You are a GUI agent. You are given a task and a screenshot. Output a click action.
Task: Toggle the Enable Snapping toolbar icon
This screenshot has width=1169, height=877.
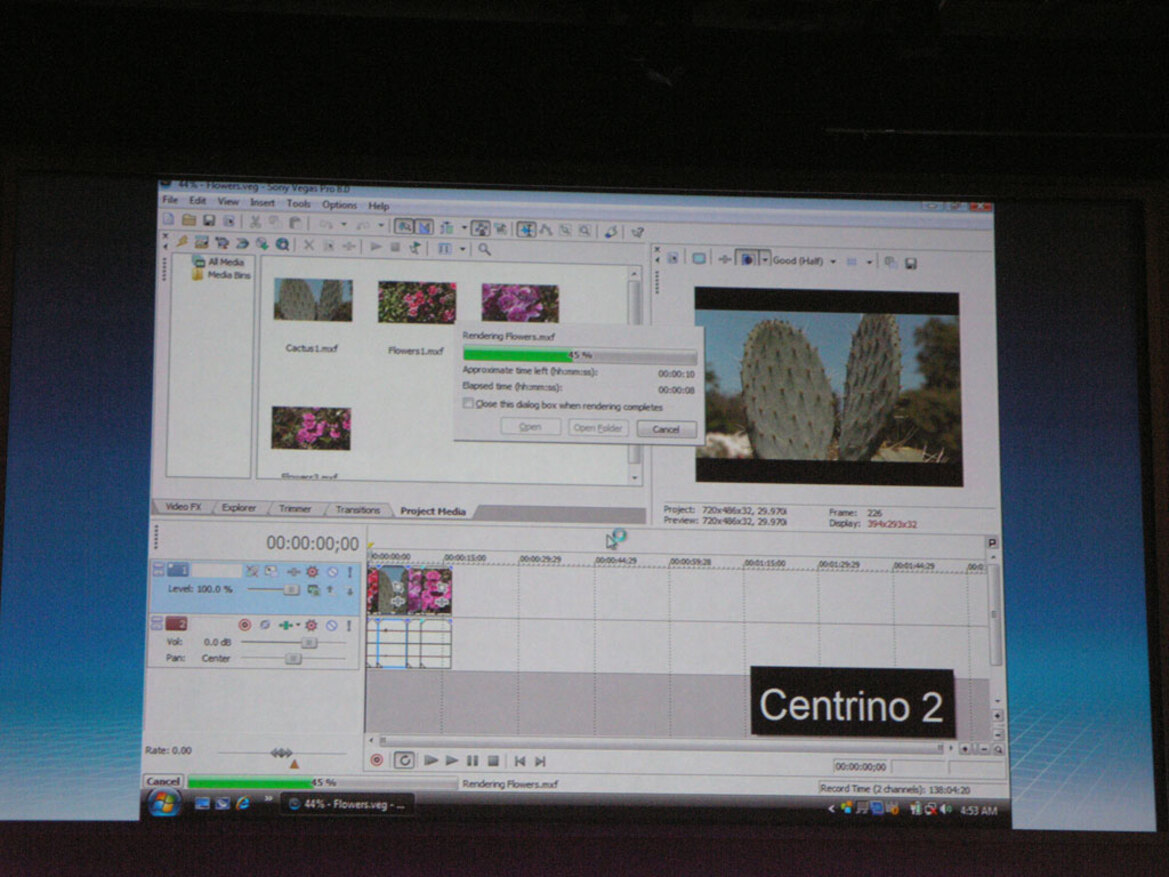click(404, 225)
